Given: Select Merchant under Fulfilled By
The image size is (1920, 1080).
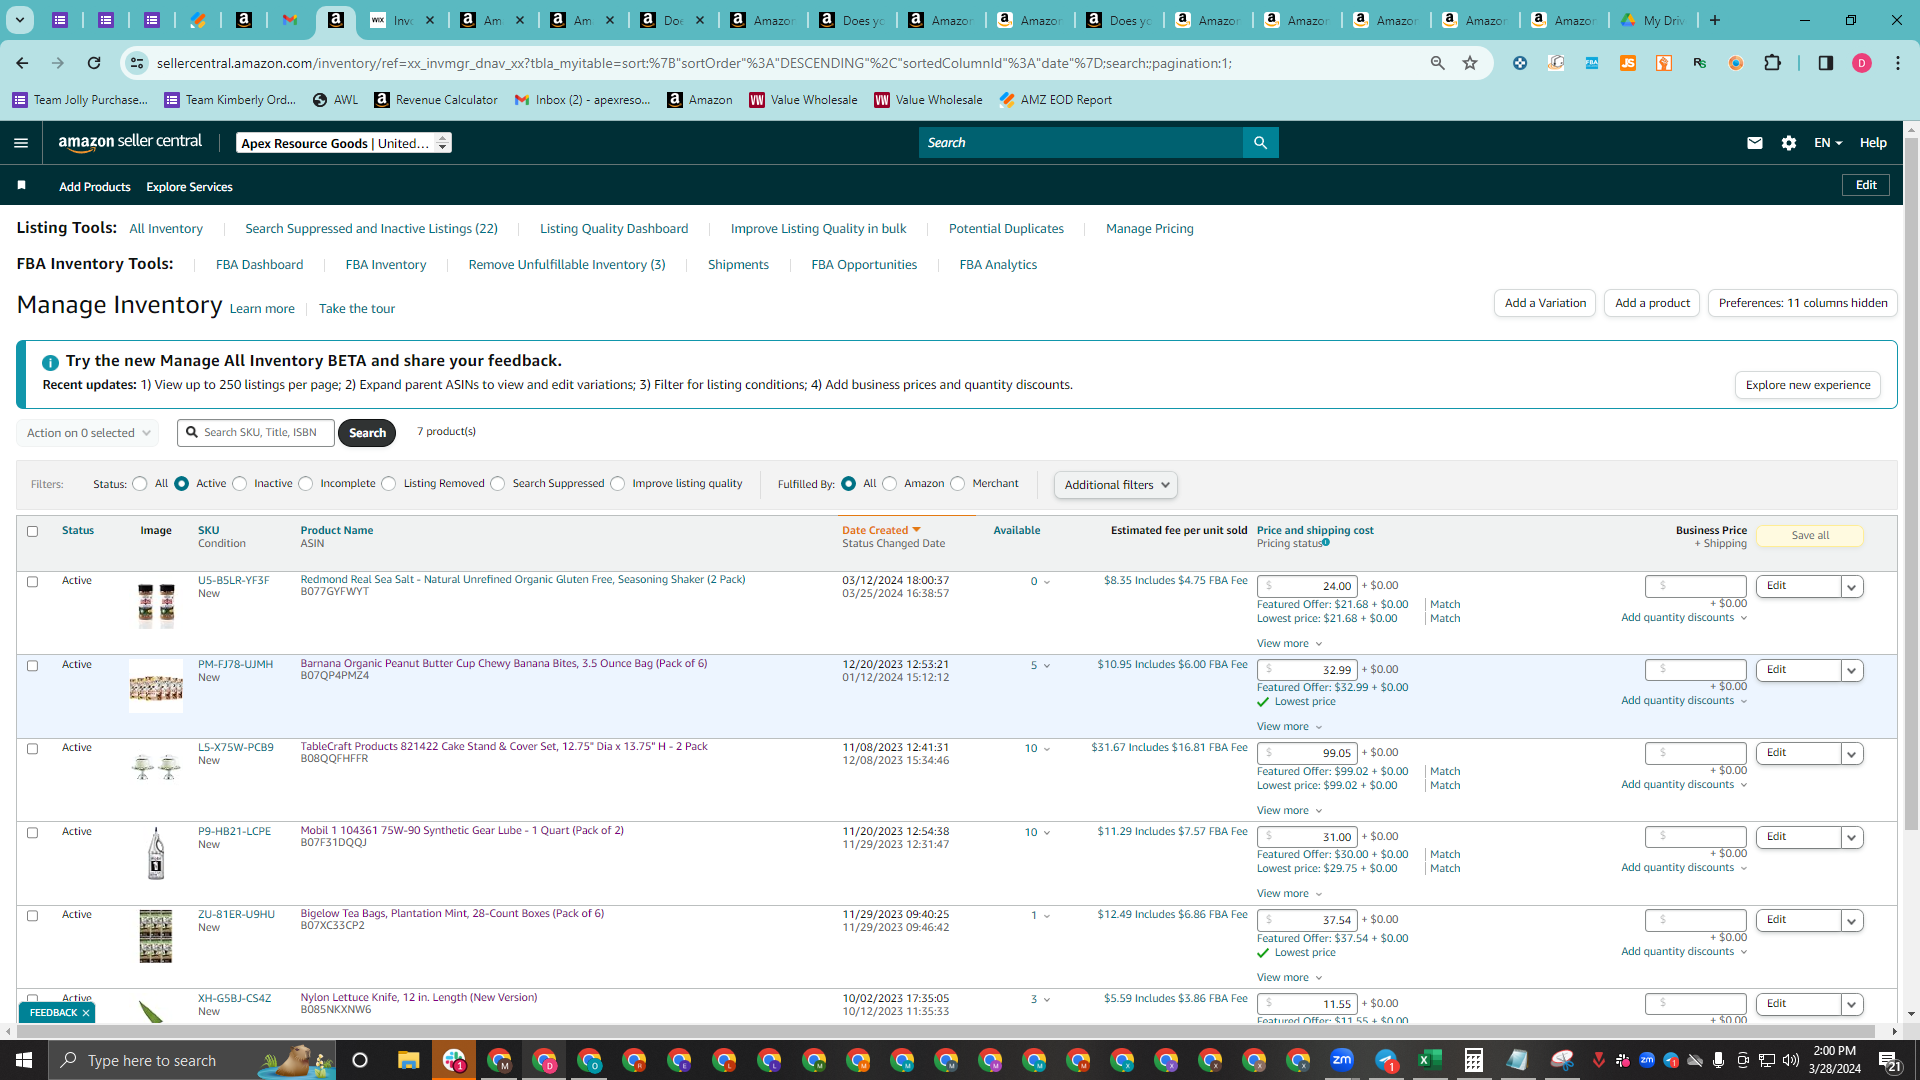Looking at the screenshot, I should coord(958,484).
